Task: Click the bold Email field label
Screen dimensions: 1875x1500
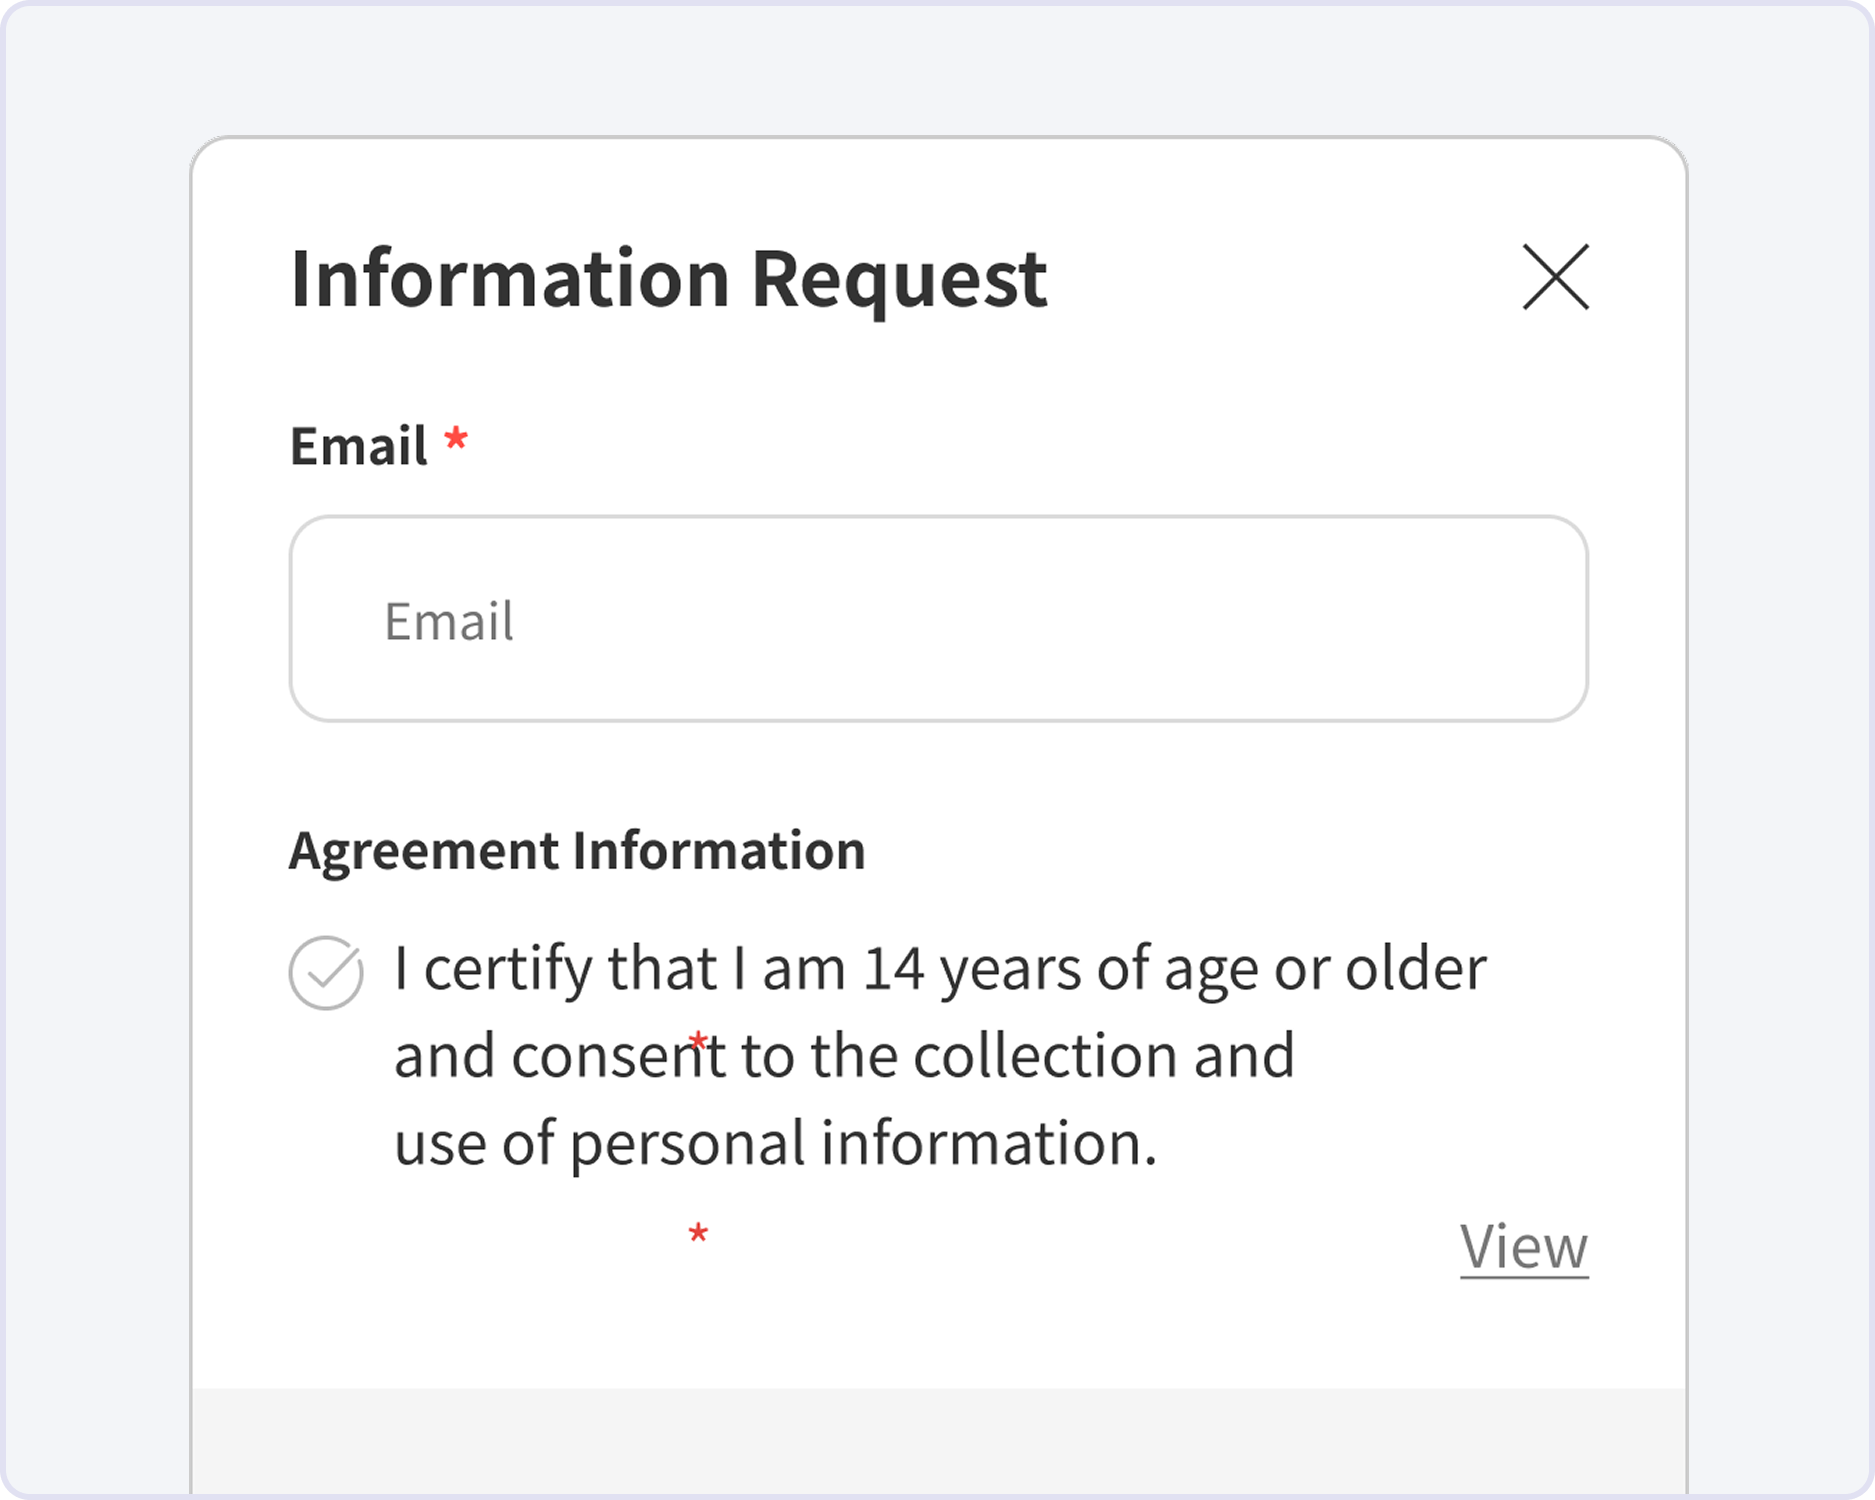Action: pos(359,446)
